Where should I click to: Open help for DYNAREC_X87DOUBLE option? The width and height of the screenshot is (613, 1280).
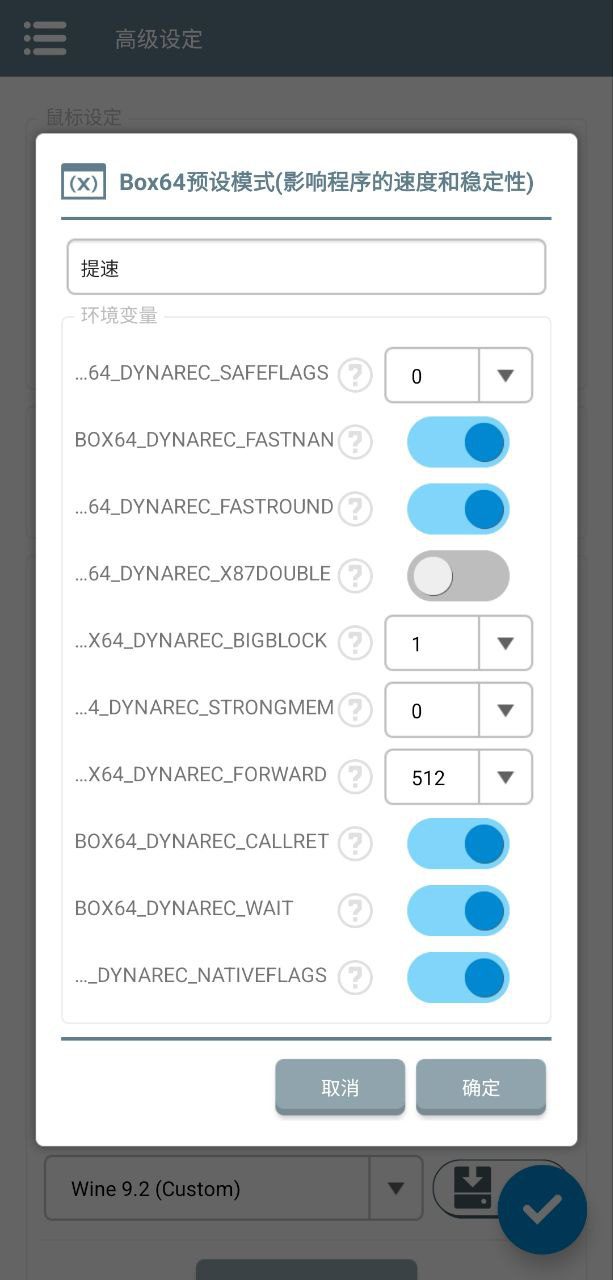coord(355,576)
